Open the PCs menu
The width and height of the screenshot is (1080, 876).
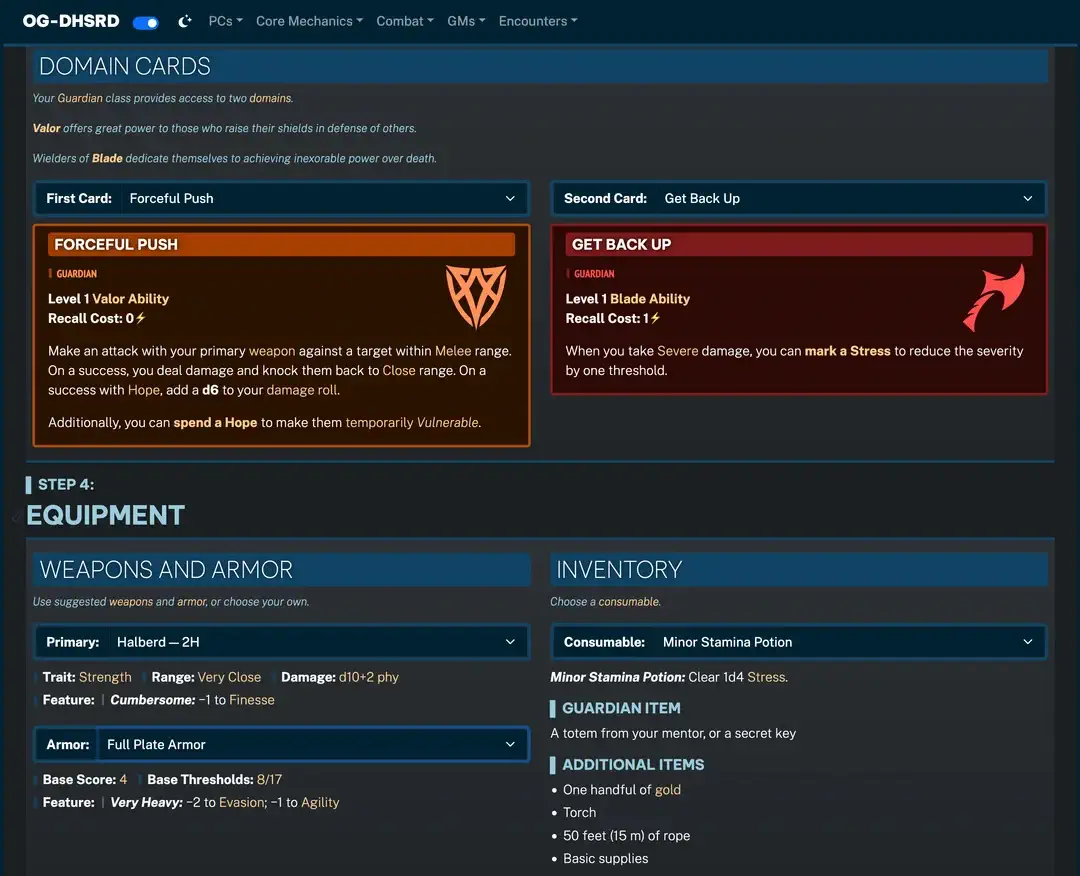[x=225, y=21]
